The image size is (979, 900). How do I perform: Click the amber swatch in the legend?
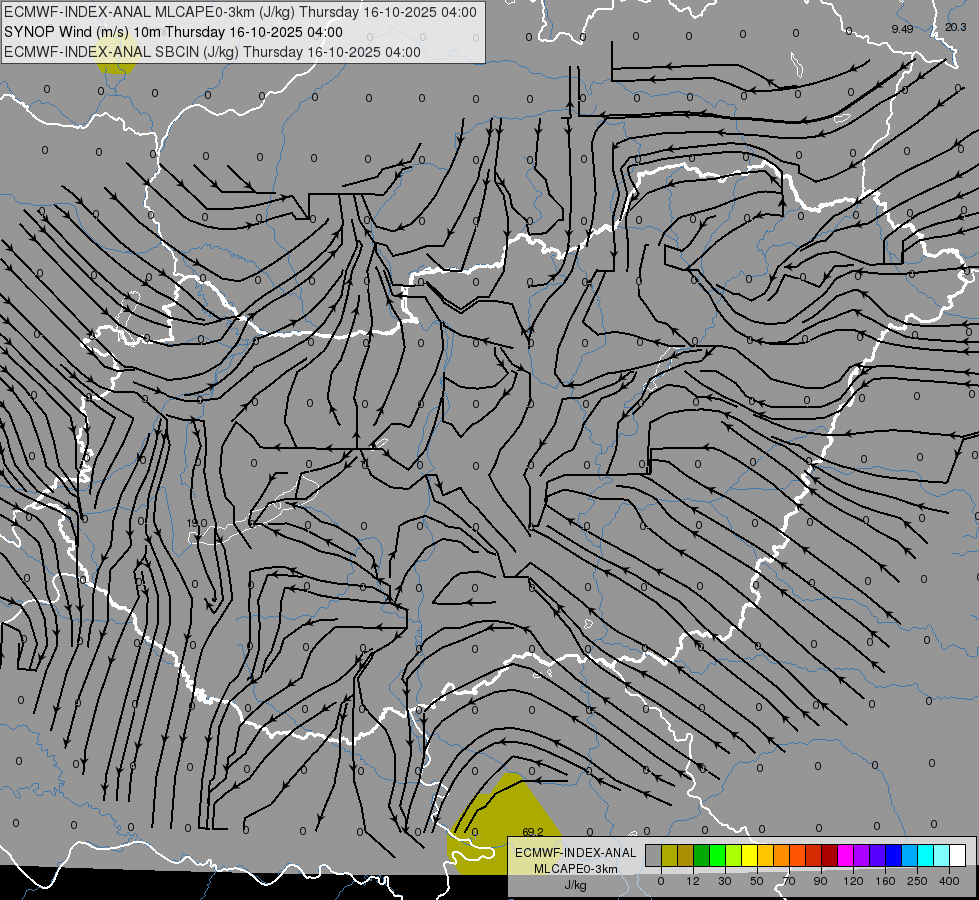tap(765, 855)
